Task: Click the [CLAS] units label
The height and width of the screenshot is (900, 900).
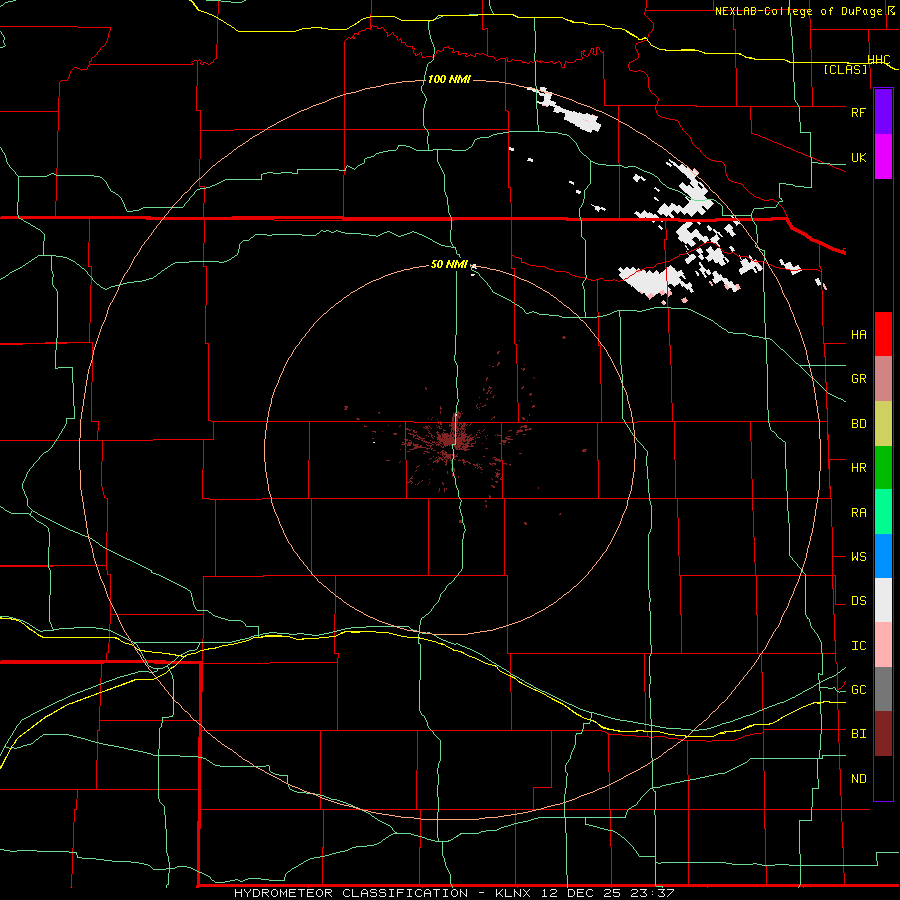Action: (x=845, y=70)
